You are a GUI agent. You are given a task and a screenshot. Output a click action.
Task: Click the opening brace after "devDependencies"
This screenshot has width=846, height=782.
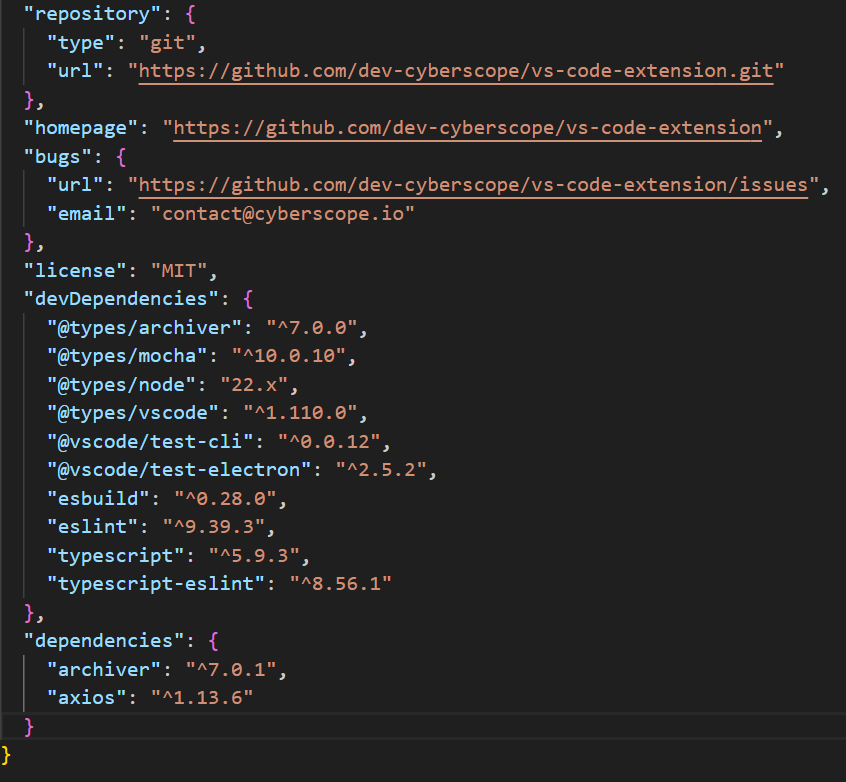248,300
